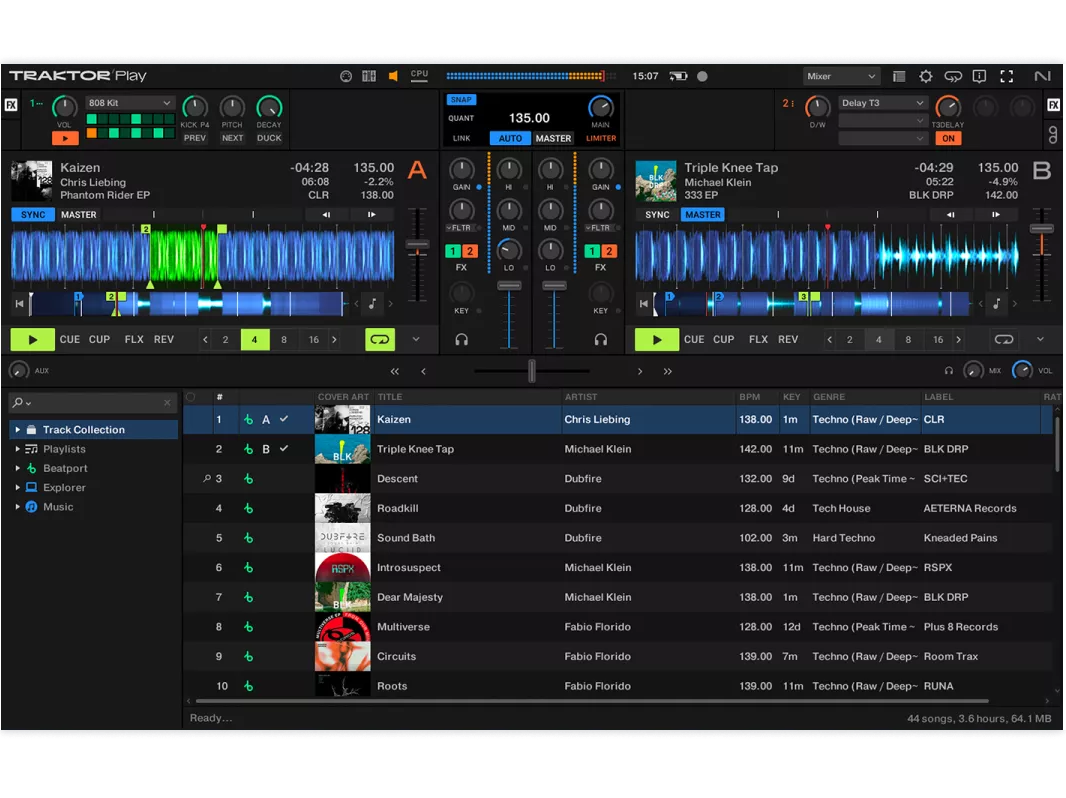Select the track Roadkill by Dubfire
The height and width of the screenshot is (798, 1066).
[x=450, y=508]
